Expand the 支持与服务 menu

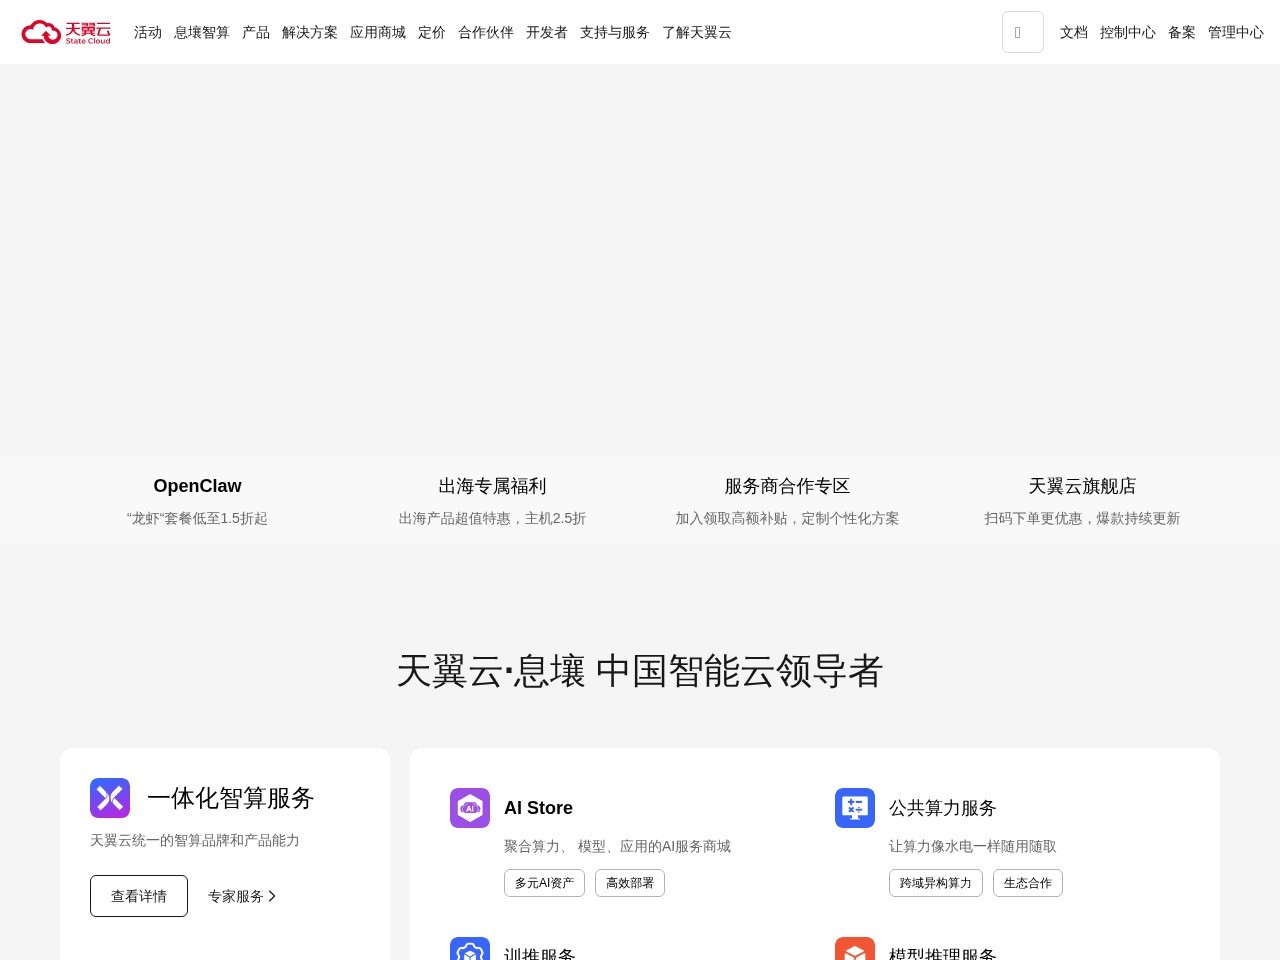(615, 32)
